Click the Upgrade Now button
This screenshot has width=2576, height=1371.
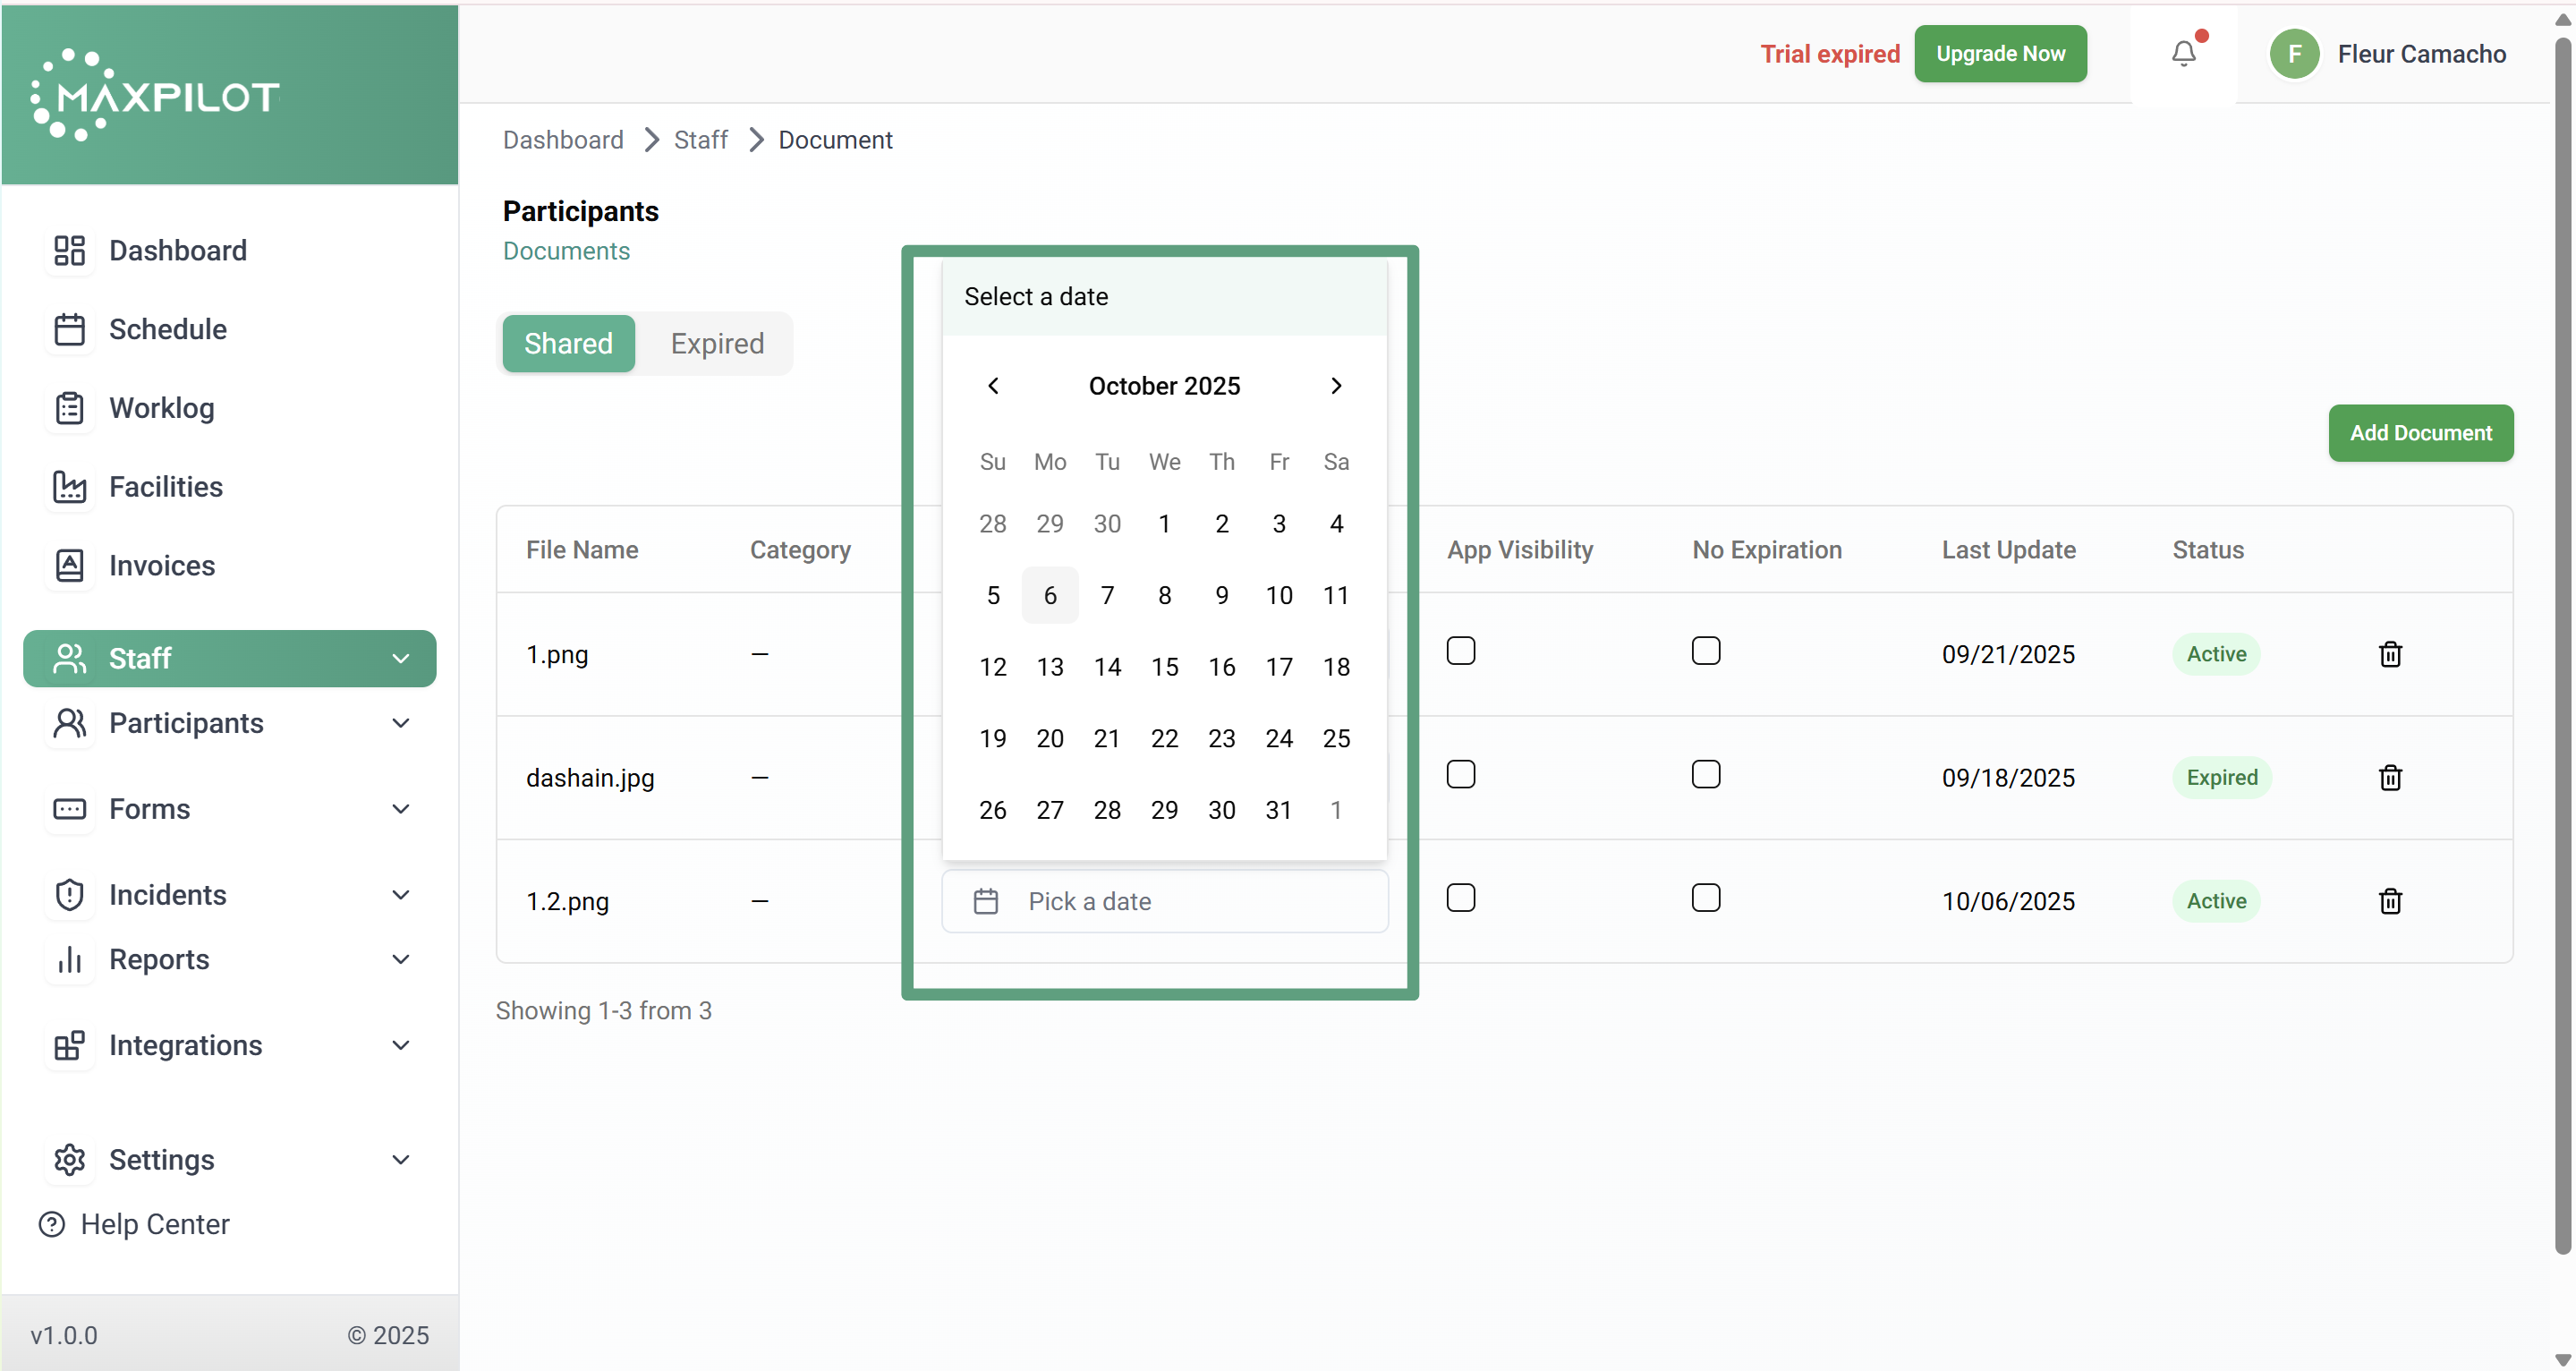[2000, 54]
